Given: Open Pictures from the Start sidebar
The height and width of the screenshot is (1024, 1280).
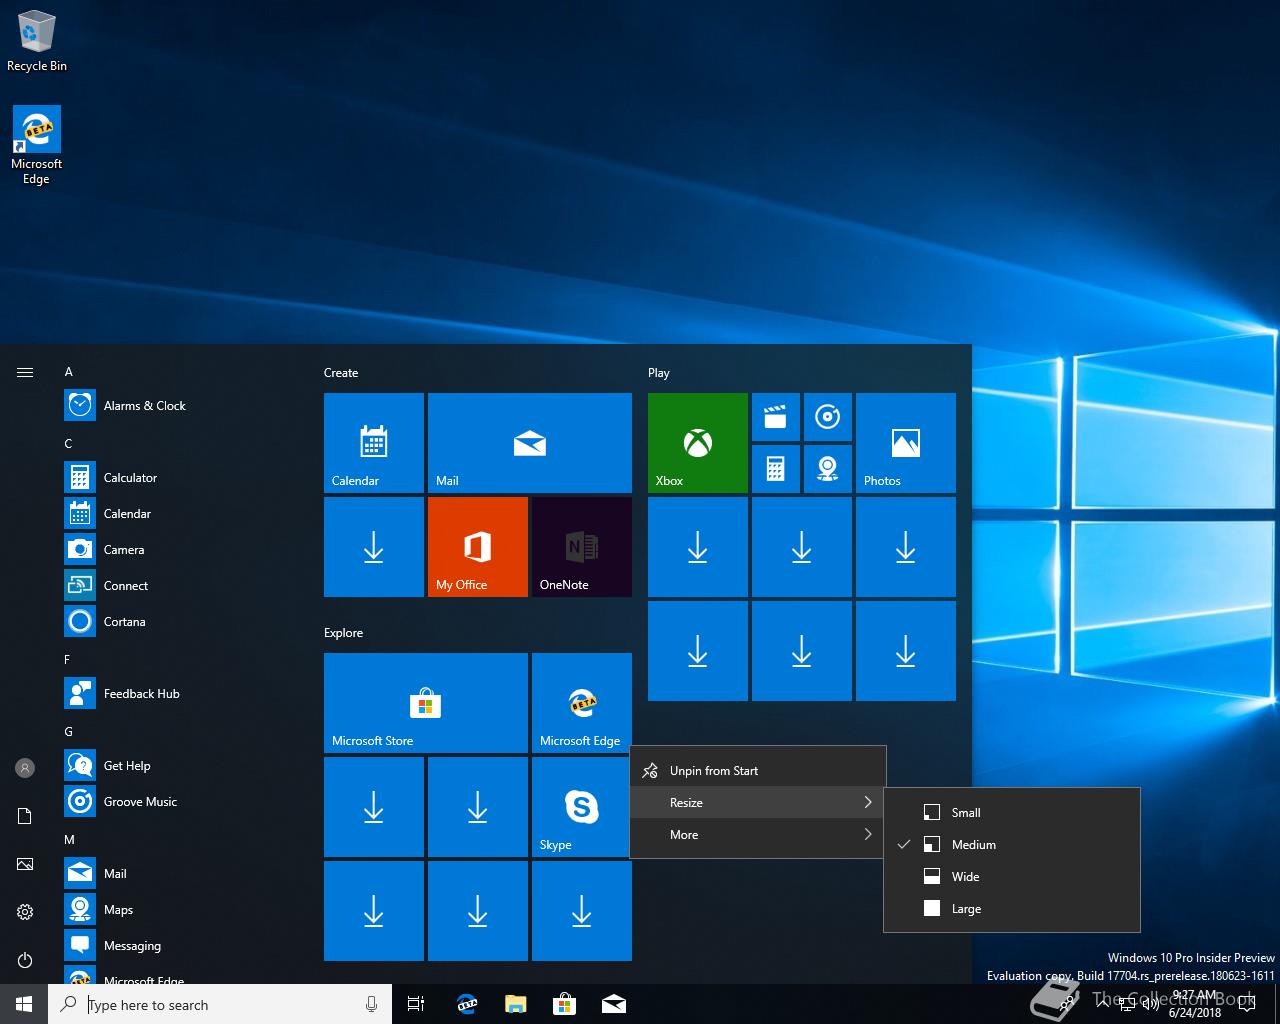Looking at the screenshot, I should tap(25, 864).
